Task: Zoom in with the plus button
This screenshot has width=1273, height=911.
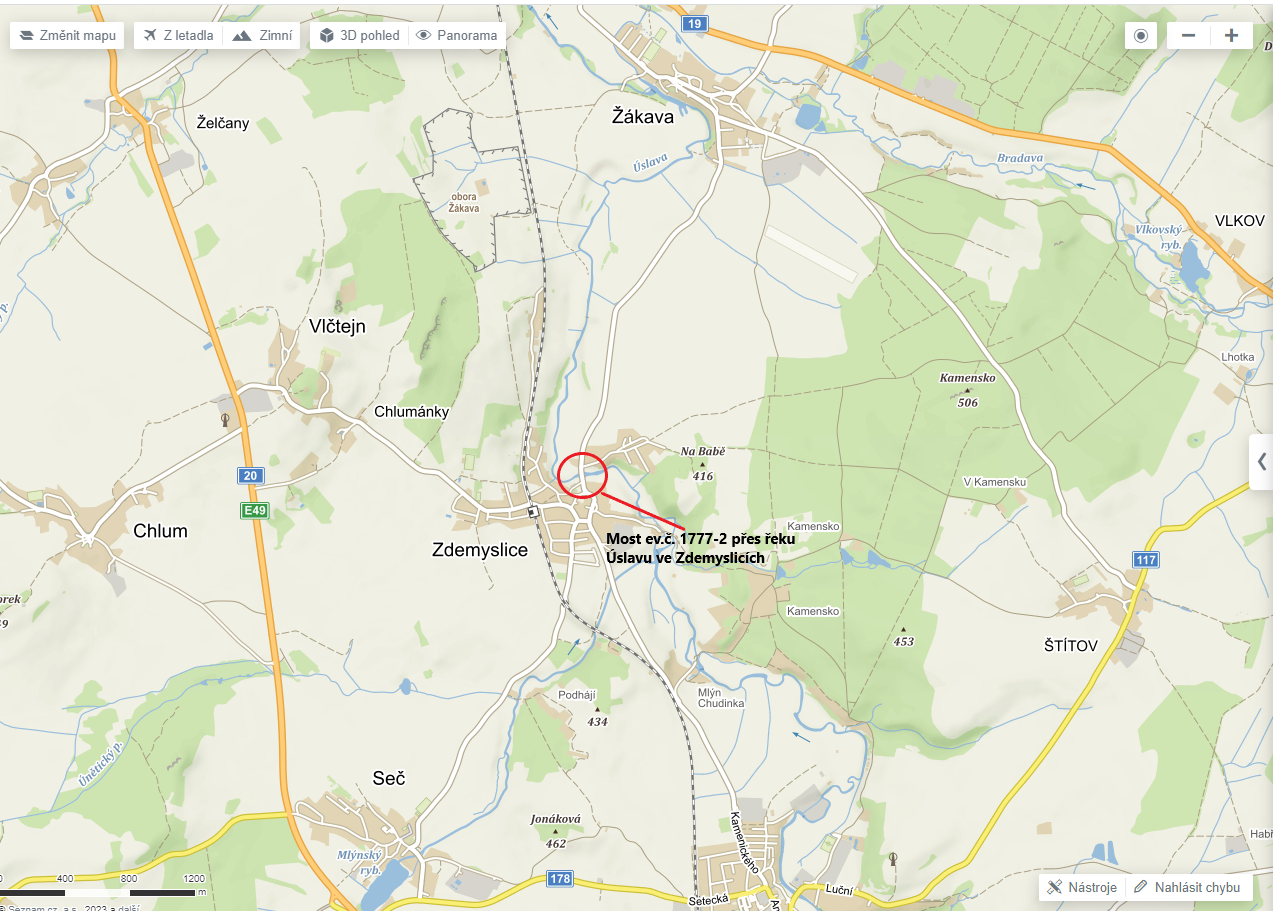Action: (1231, 35)
